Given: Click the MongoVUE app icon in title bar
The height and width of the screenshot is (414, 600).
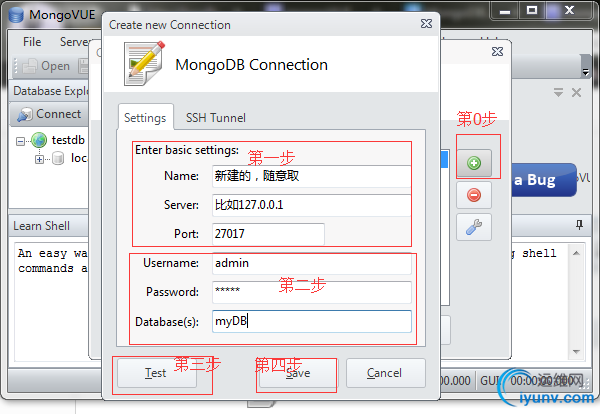Looking at the screenshot, I should coord(16,15).
